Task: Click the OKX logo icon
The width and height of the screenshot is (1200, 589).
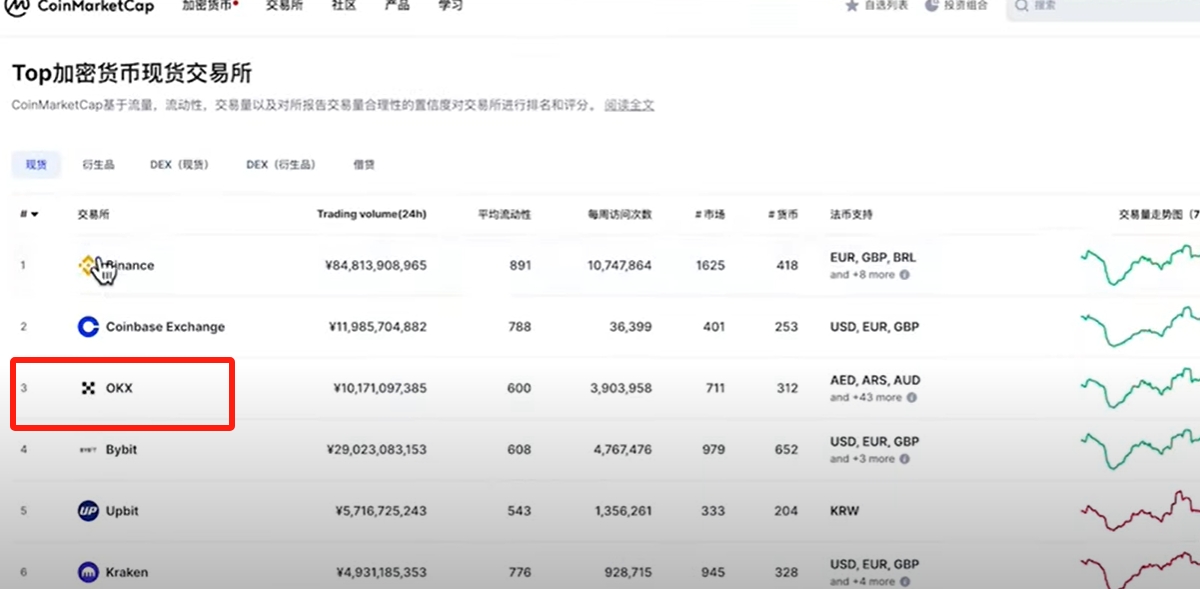Action: point(88,388)
